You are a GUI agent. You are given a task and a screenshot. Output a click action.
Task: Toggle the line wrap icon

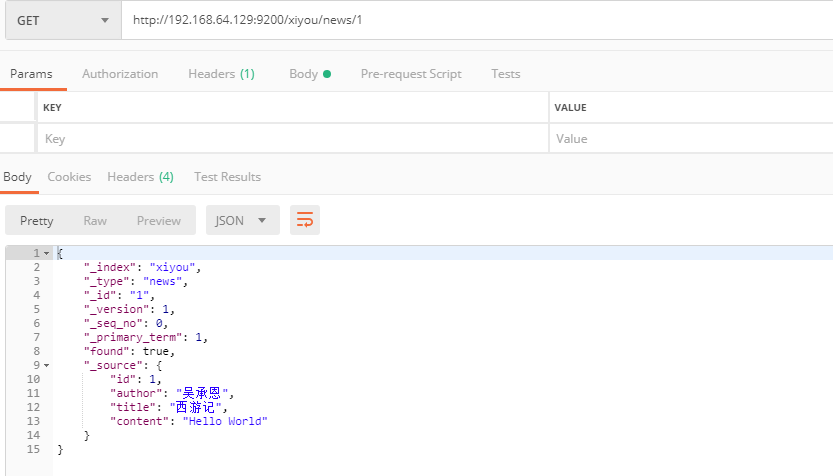click(305, 220)
